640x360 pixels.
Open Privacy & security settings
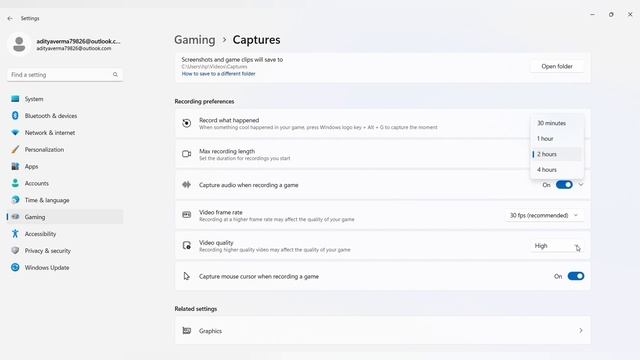(65, 251)
